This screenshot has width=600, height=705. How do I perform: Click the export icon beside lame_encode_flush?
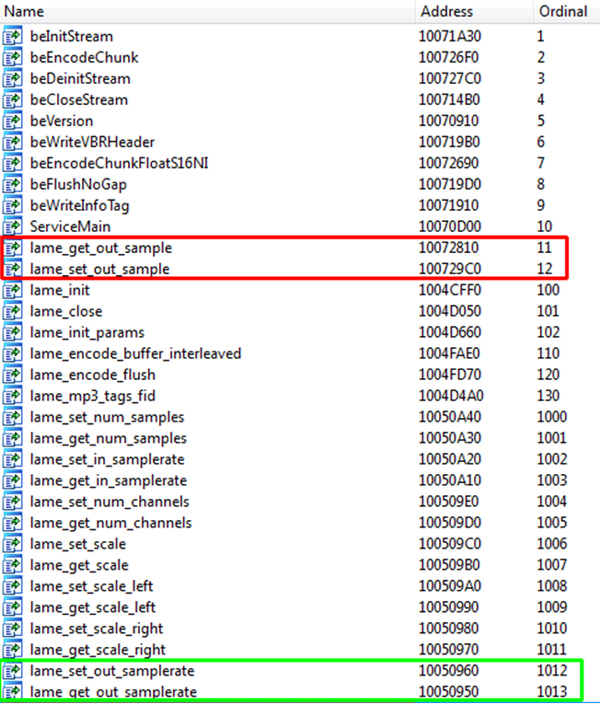(13, 375)
